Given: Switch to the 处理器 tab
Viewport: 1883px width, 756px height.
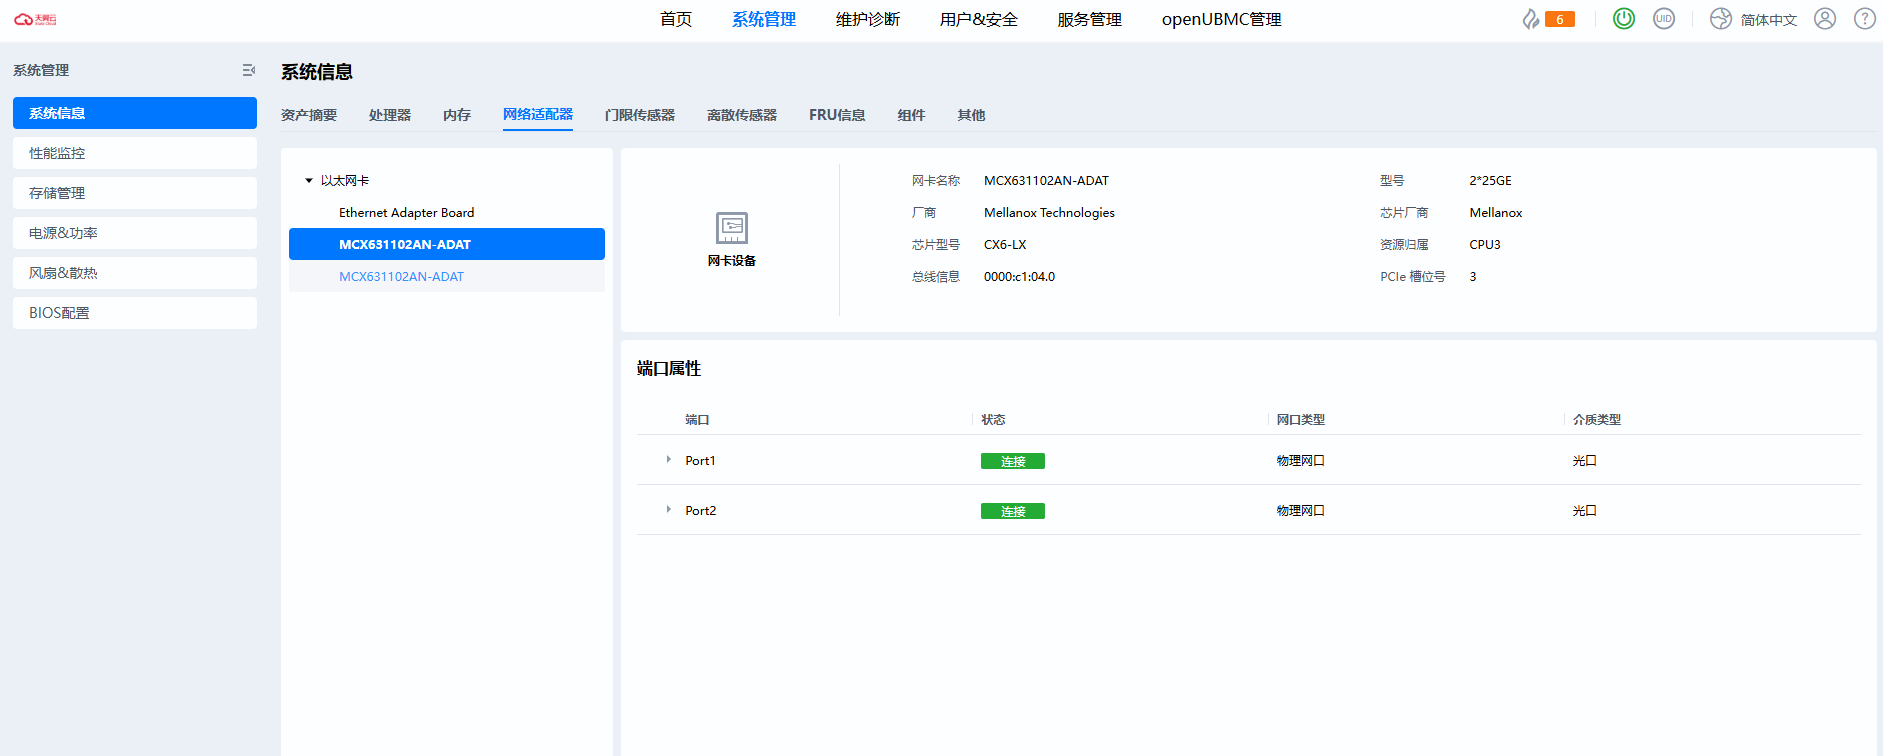Looking at the screenshot, I should point(389,115).
